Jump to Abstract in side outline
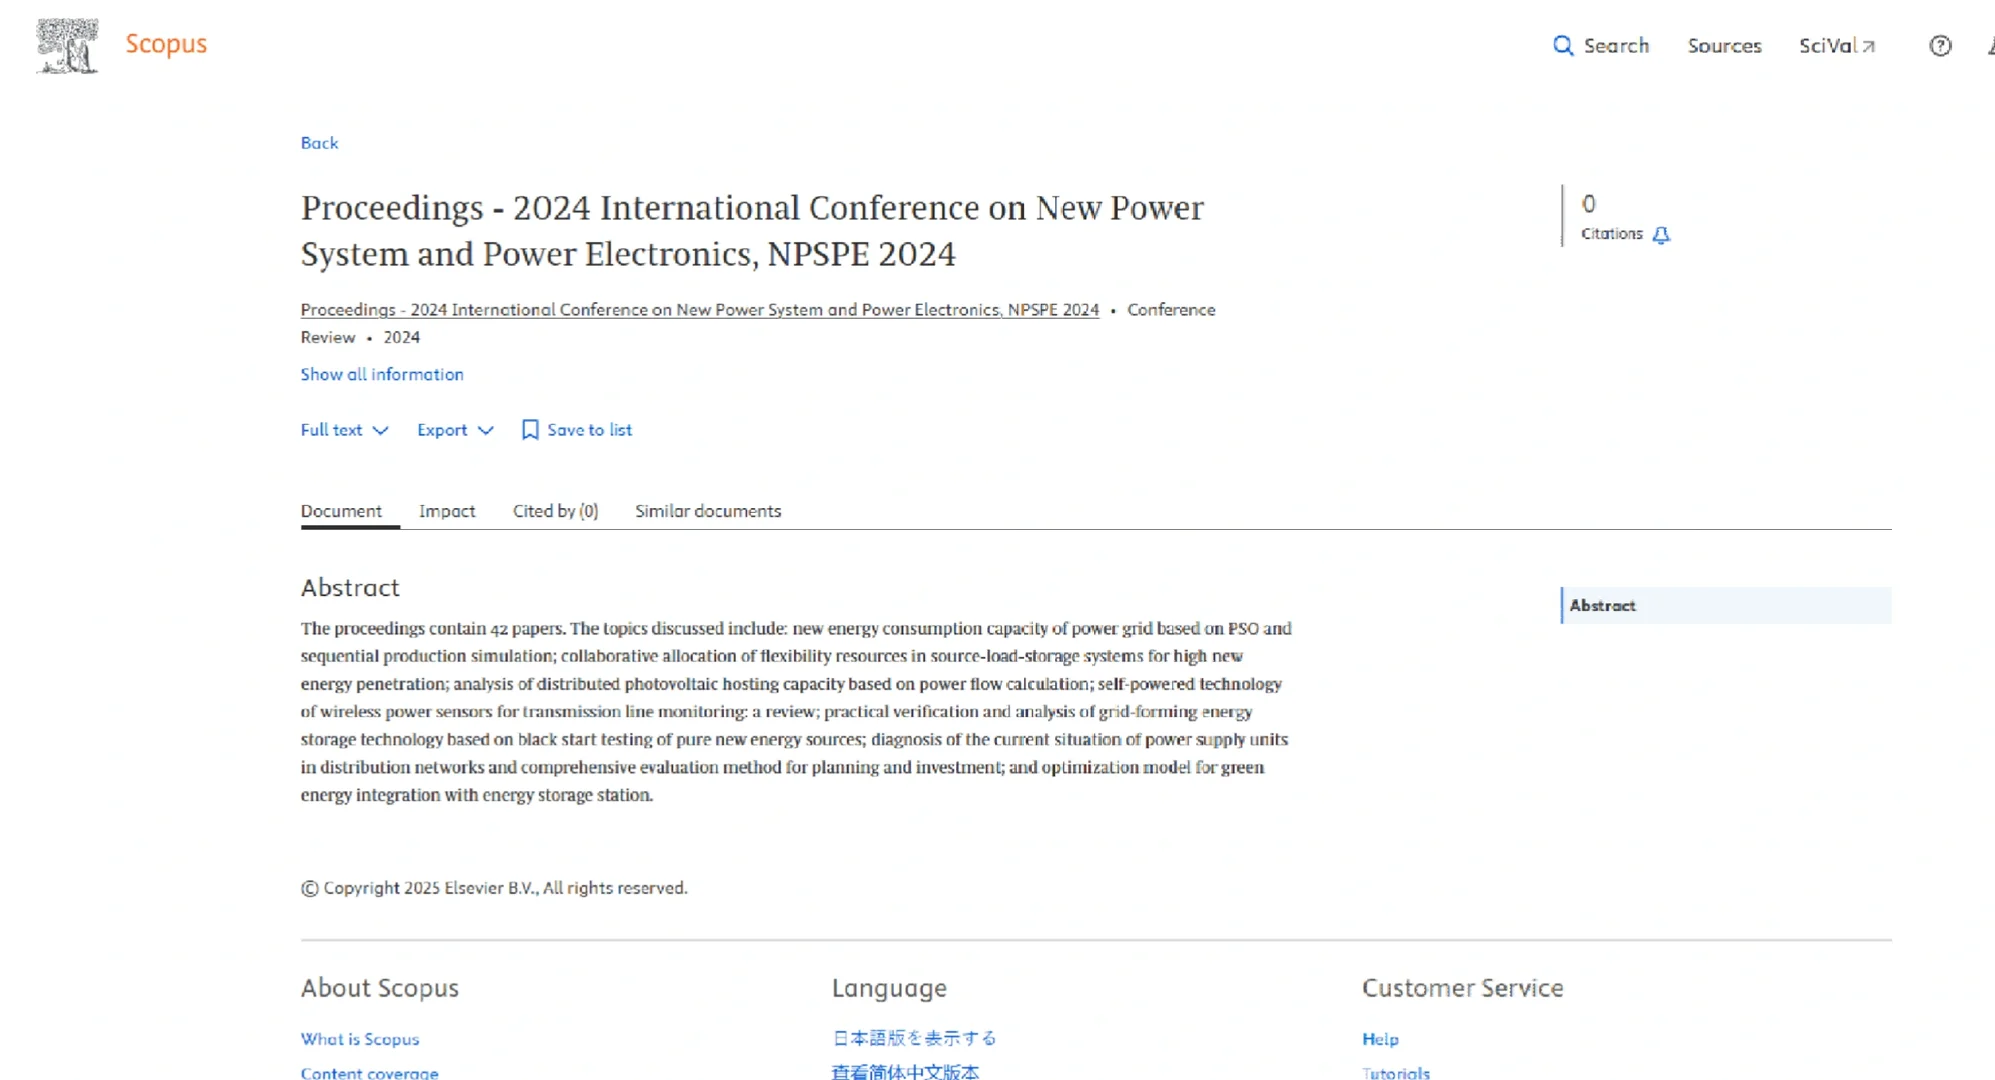Screen dimensions: 1995x1080 click(x=1603, y=606)
